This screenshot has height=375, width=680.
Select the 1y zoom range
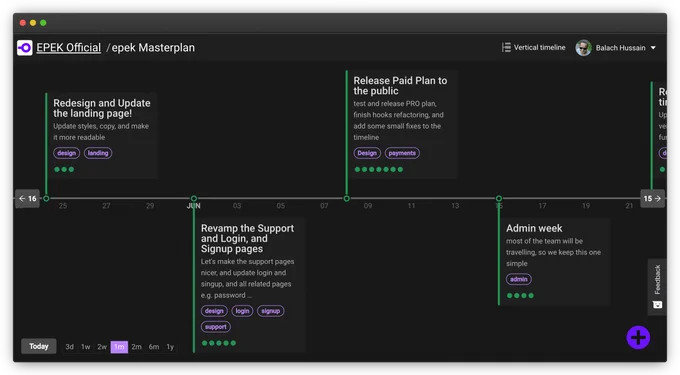tap(170, 347)
